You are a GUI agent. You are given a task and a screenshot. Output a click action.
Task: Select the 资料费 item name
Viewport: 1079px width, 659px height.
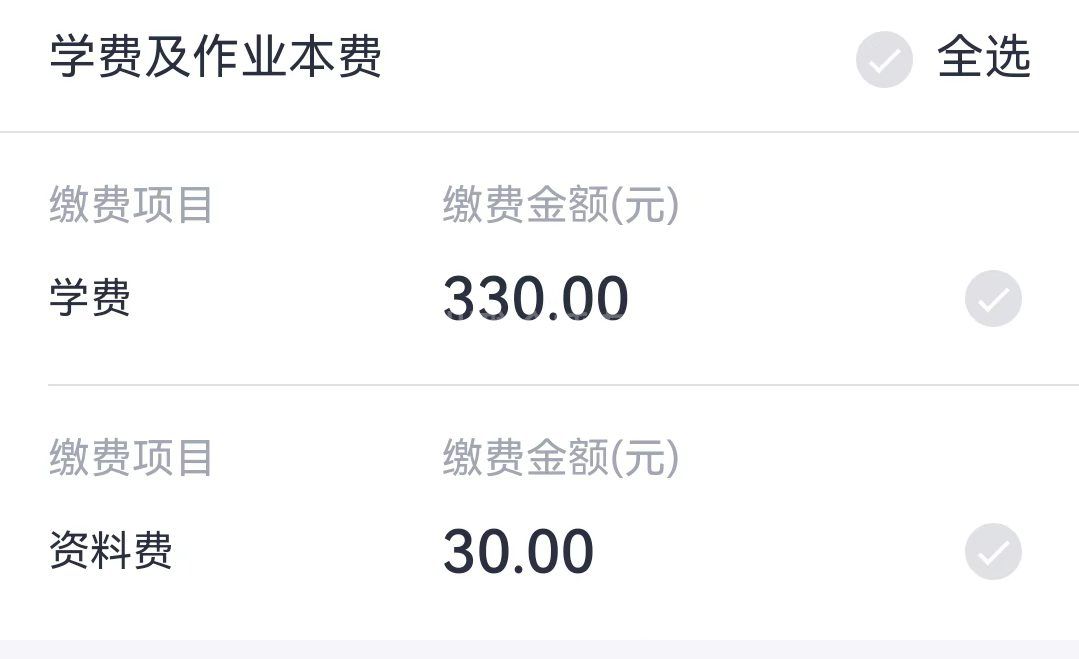[x=111, y=551]
